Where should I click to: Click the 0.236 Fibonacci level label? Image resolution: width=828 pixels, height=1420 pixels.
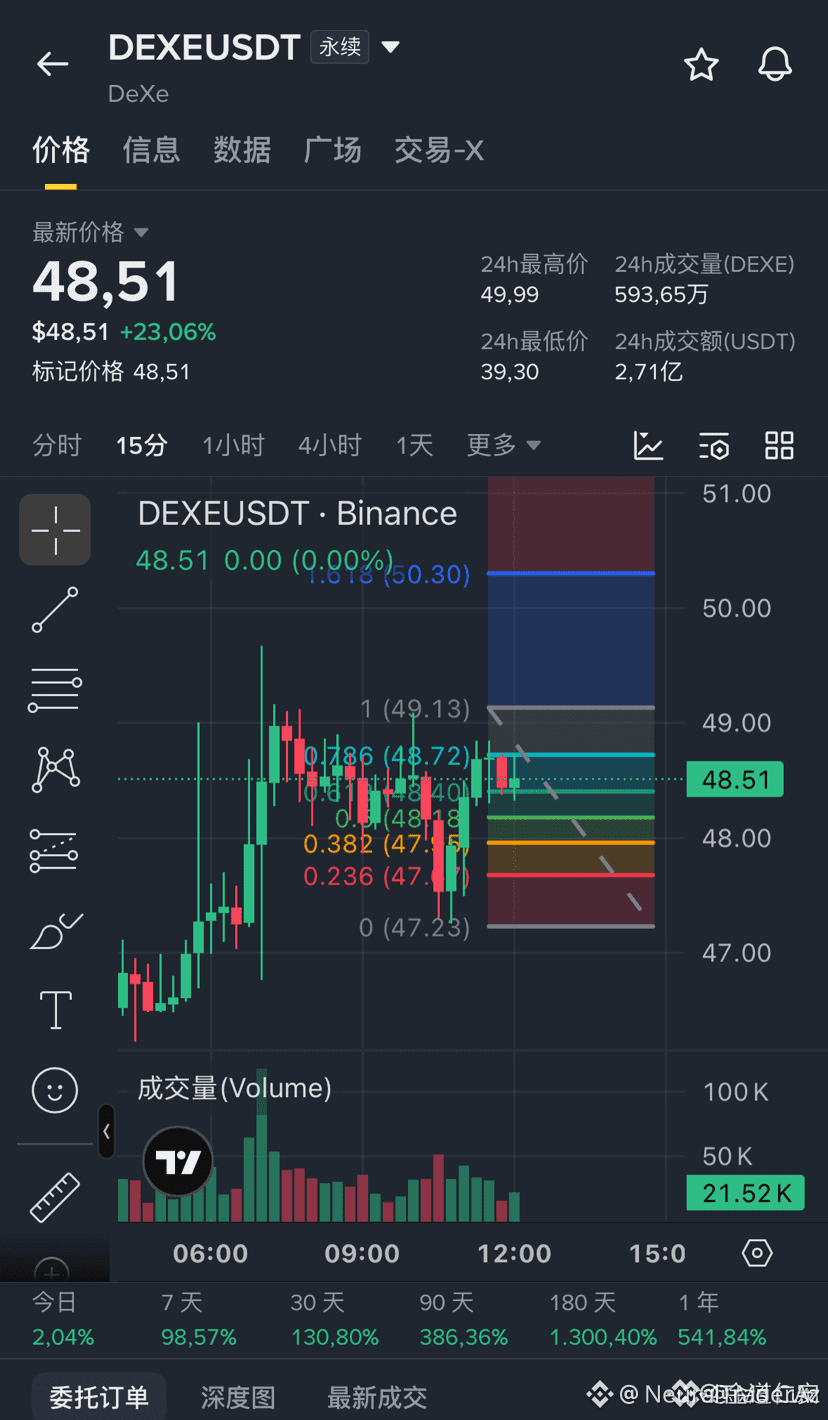click(x=386, y=876)
